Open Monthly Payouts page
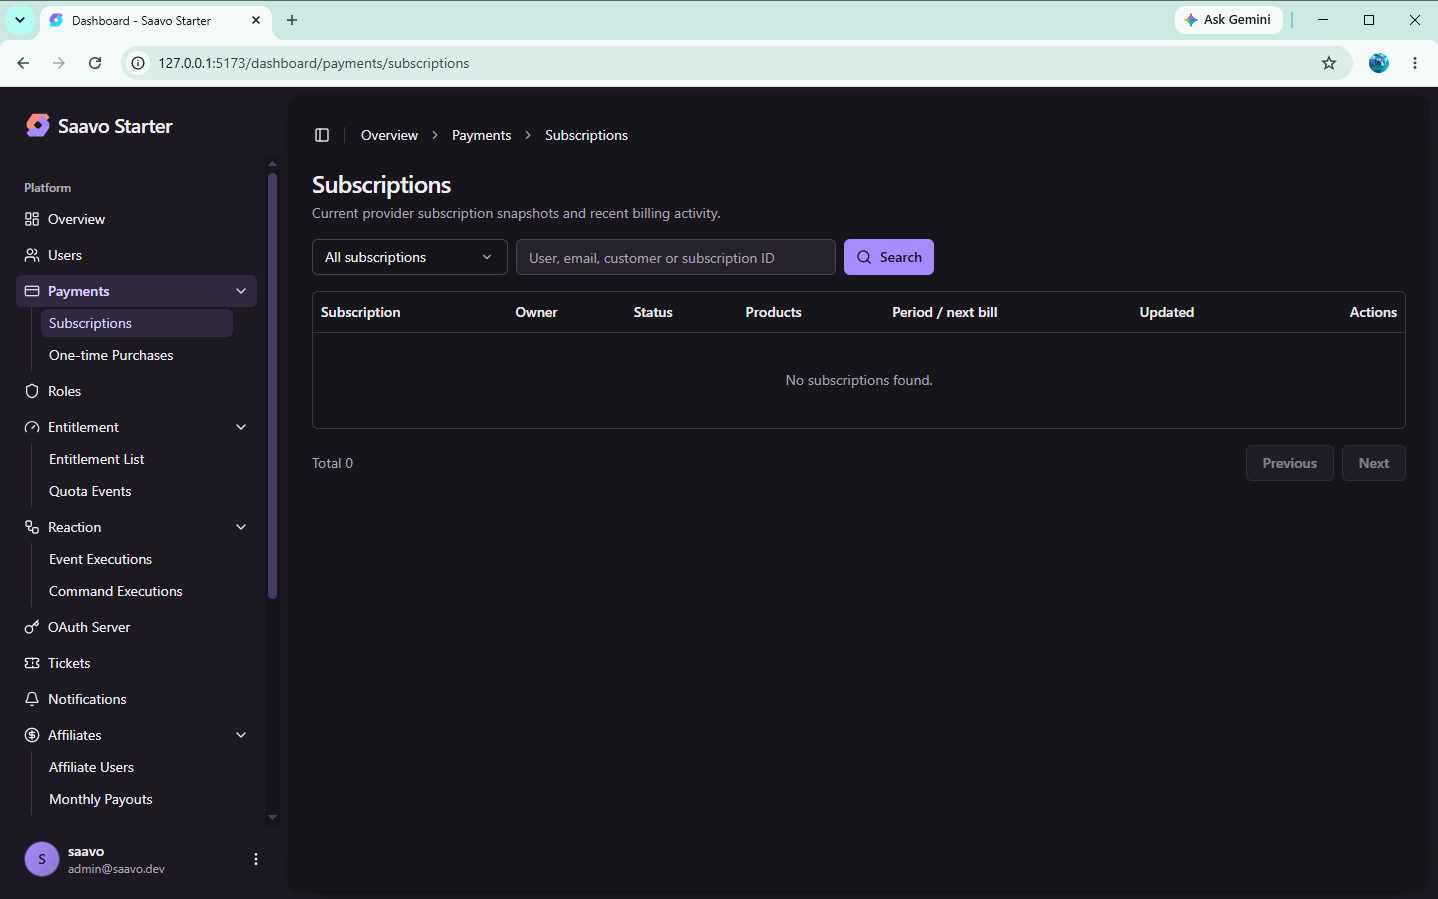Image resolution: width=1438 pixels, height=899 pixels. click(x=136, y=799)
